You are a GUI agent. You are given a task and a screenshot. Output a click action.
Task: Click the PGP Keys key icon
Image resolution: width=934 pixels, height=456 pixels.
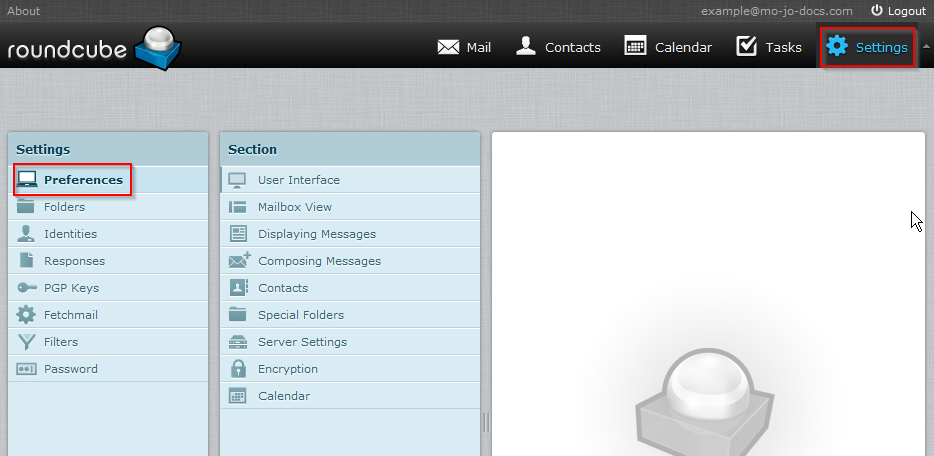pos(27,288)
